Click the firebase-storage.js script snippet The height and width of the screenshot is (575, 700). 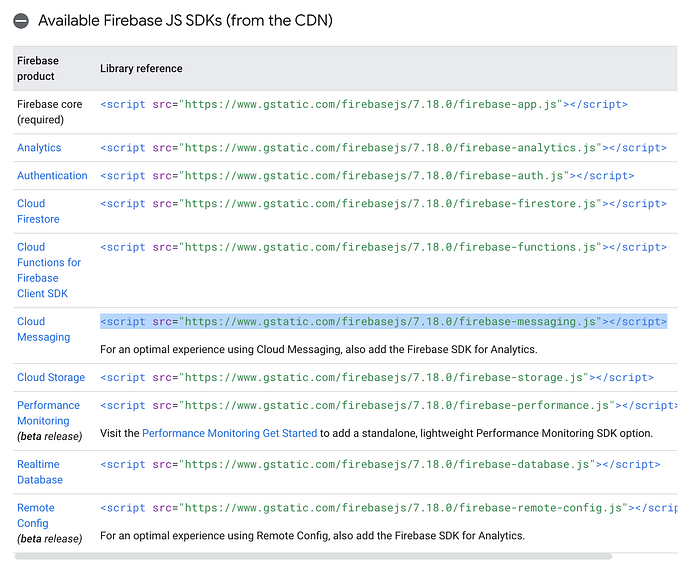(377, 378)
